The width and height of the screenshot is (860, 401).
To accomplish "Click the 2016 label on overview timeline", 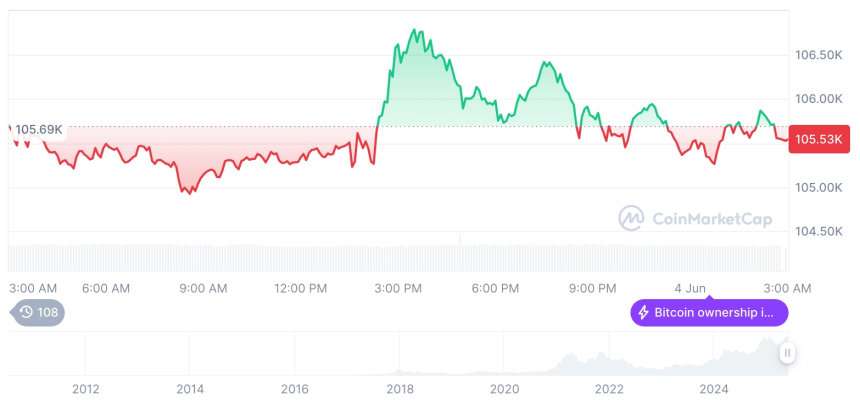I will [x=295, y=389].
